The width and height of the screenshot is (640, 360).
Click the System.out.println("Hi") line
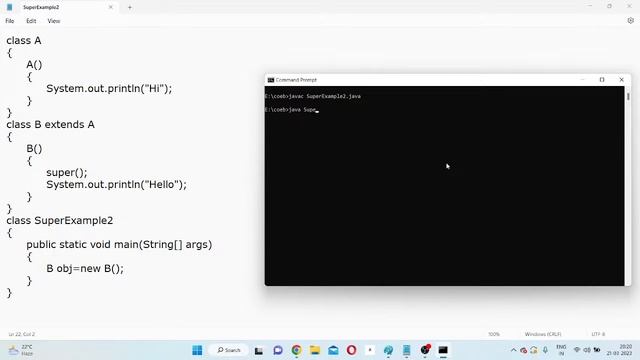pyautogui.click(x=109, y=89)
